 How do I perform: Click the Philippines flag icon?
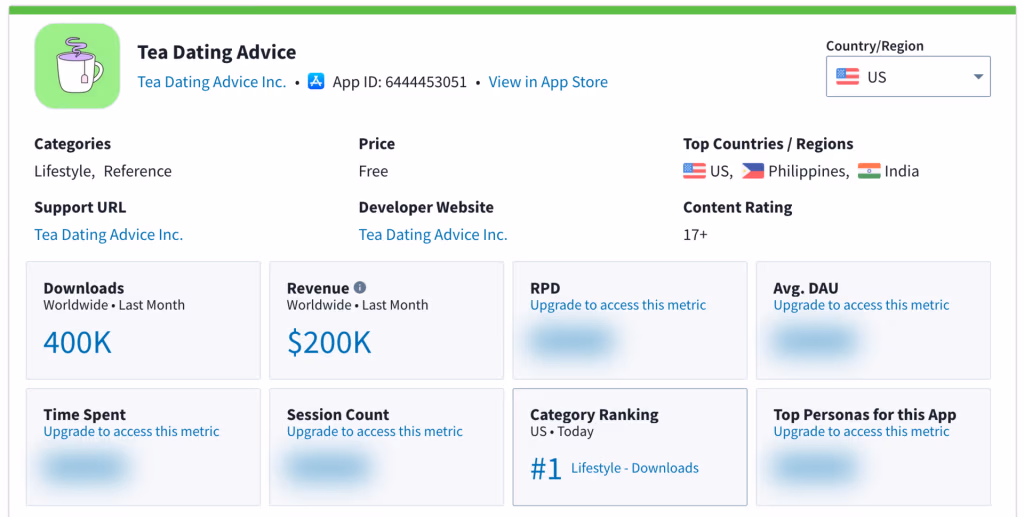[x=752, y=171]
